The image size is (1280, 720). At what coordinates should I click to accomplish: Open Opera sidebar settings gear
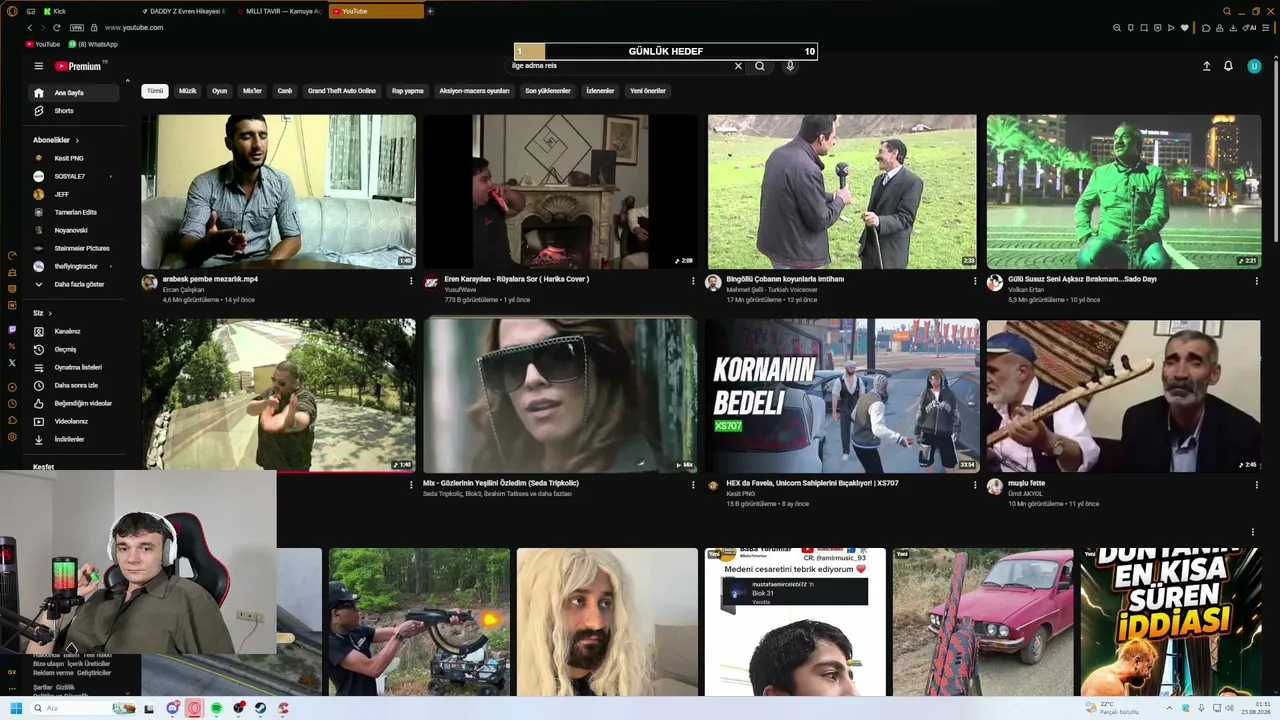(x=12, y=437)
